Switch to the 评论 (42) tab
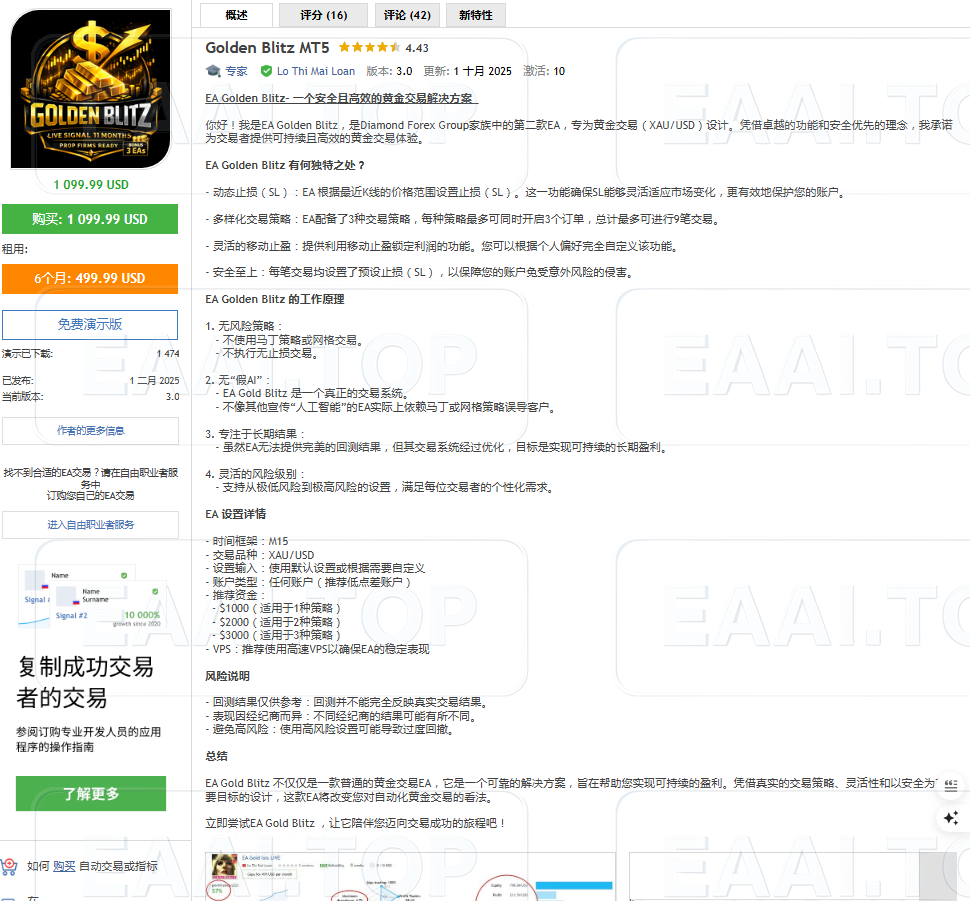Viewport: 970px width, 901px height. coord(406,15)
